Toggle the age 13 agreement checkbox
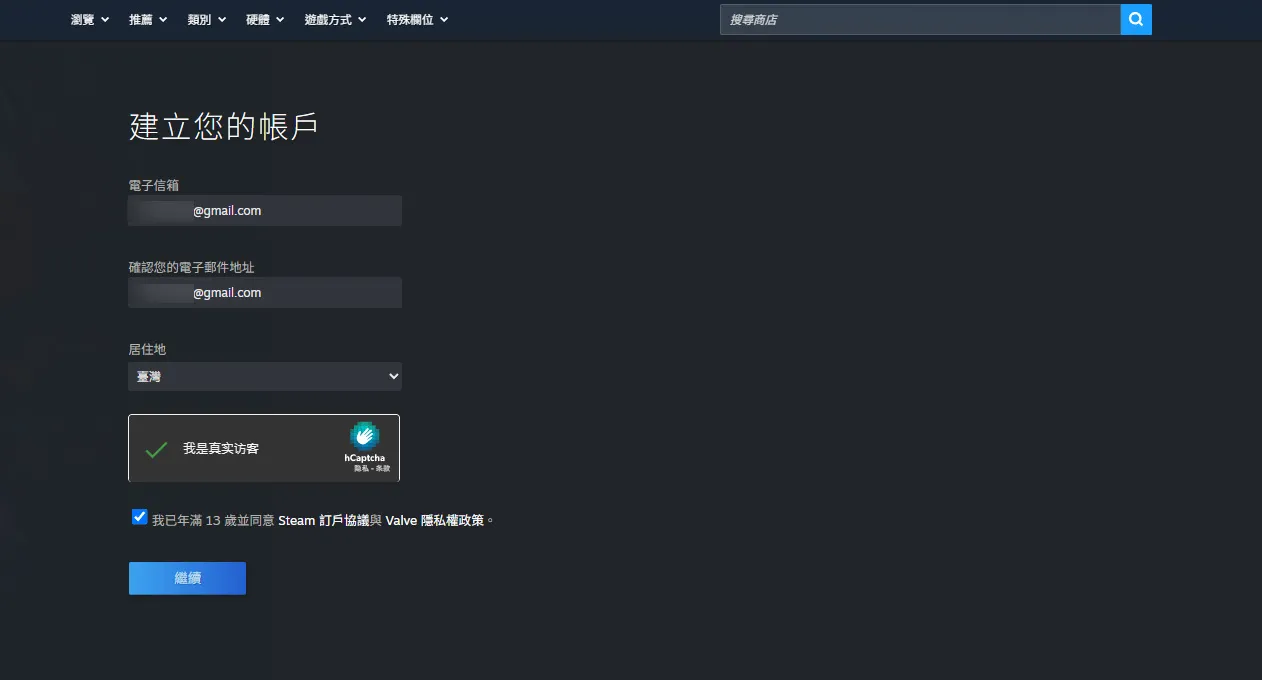The image size is (1262, 680). [x=140, y=517]
